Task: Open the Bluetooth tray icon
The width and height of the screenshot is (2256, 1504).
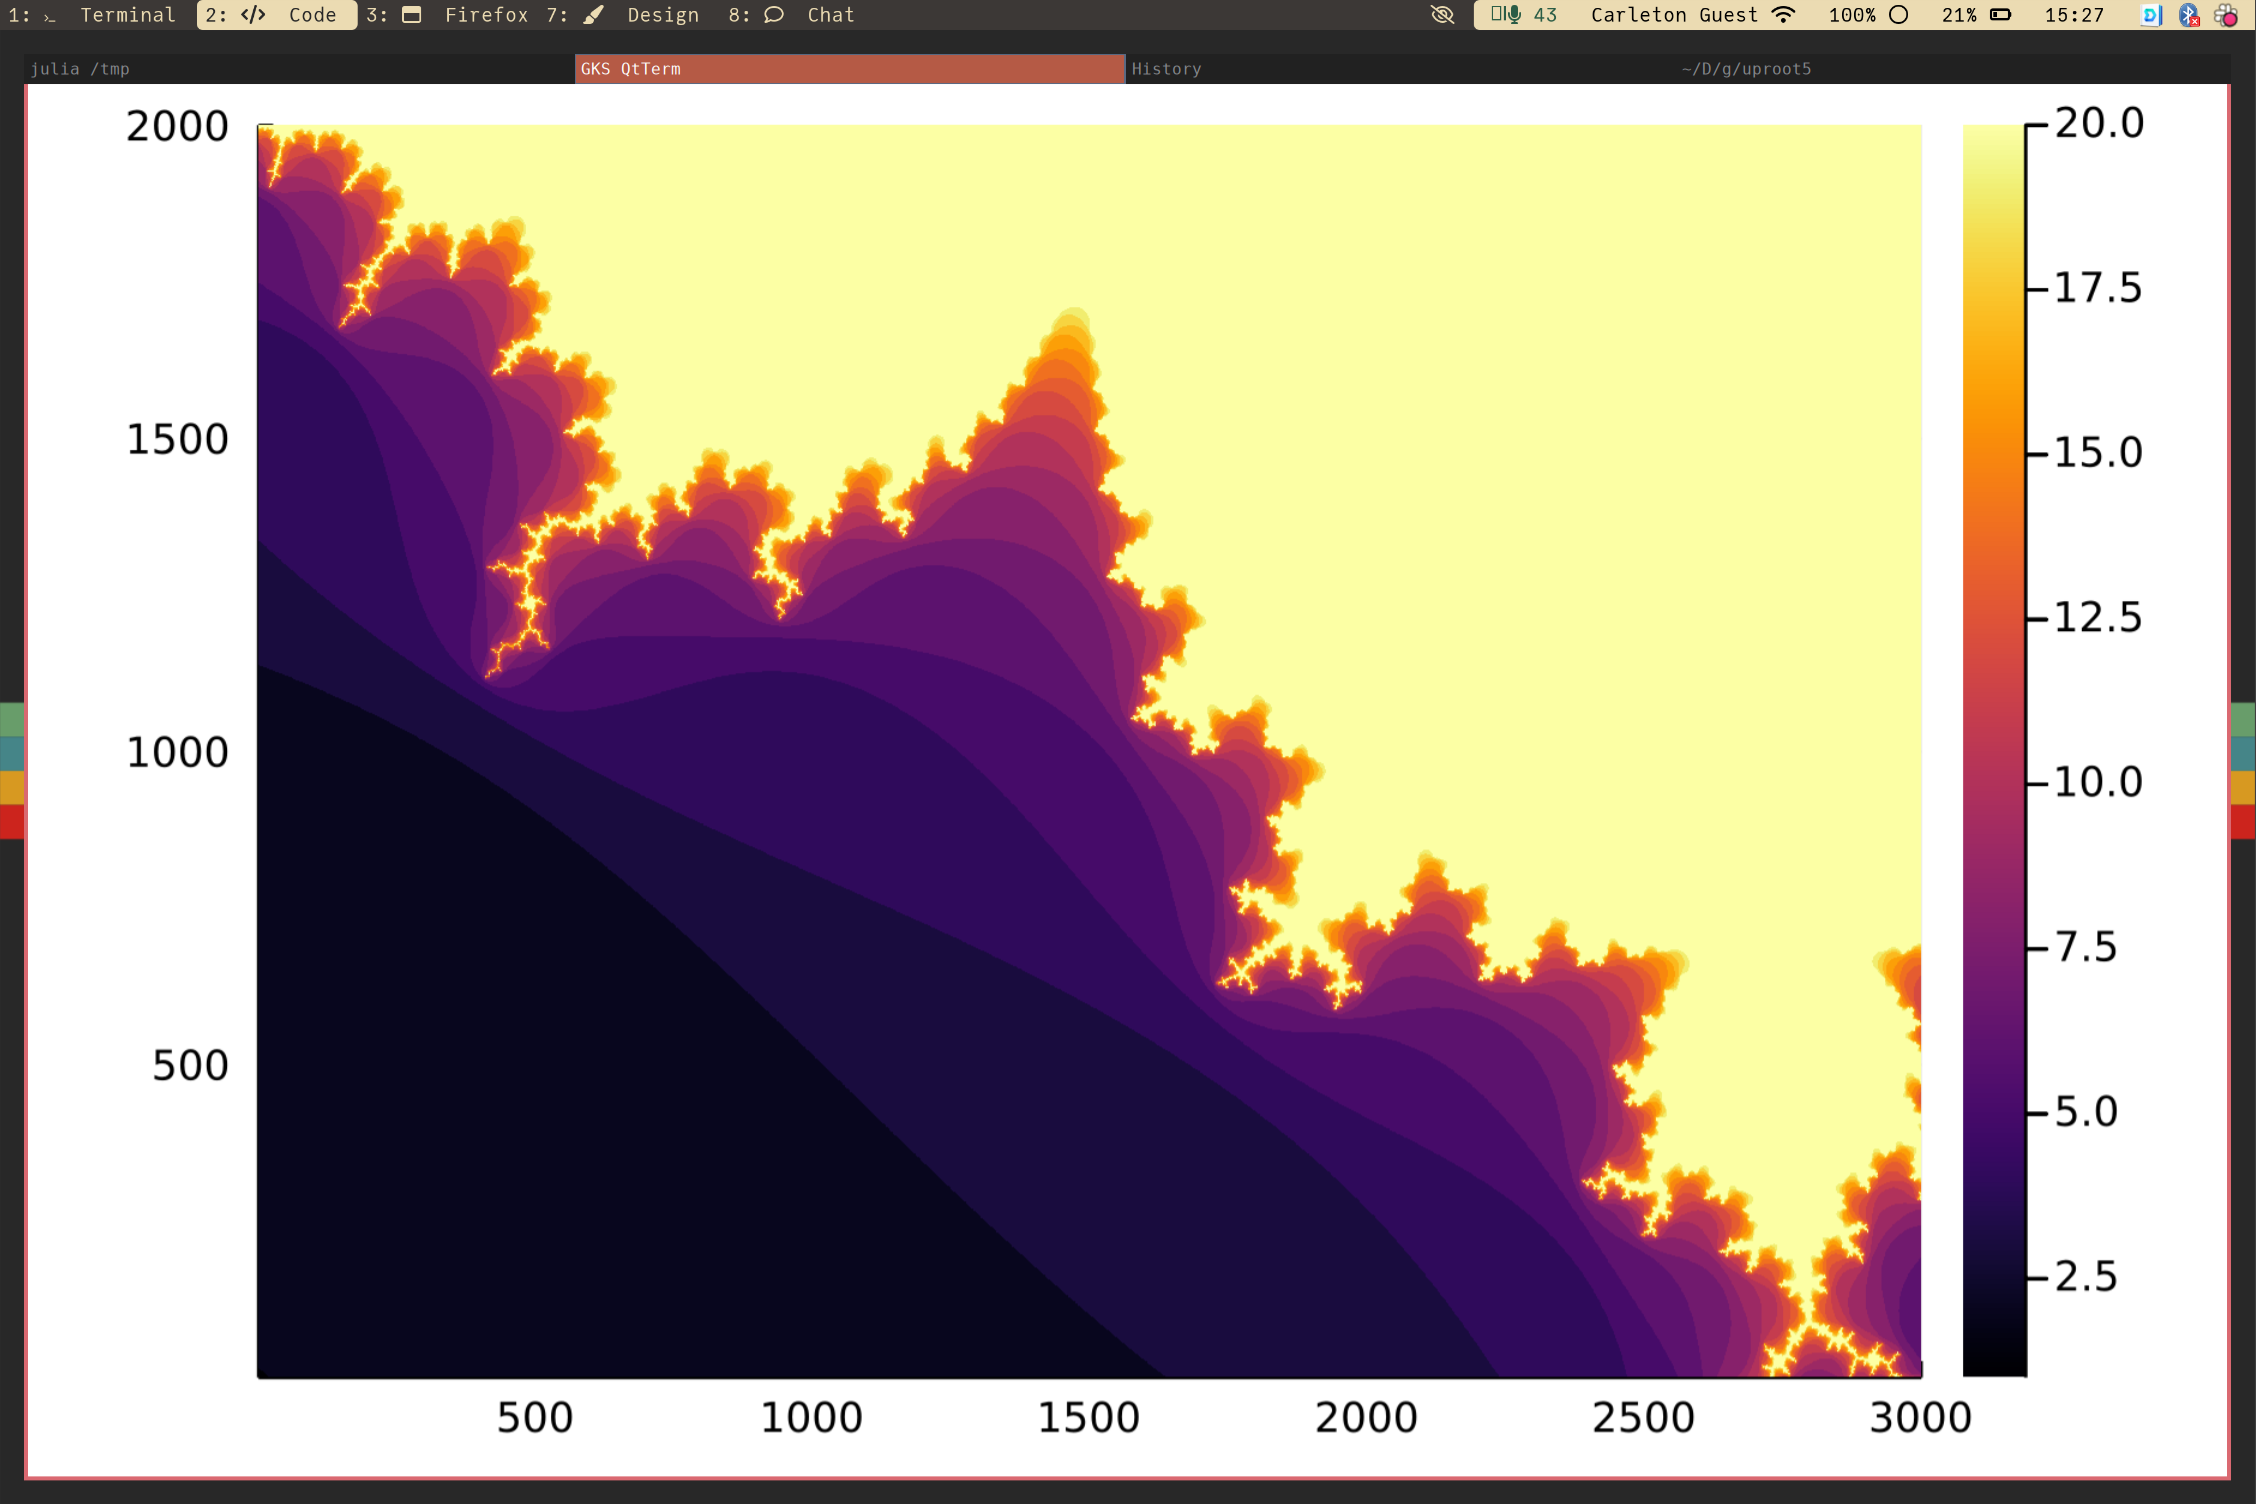Action: (2189, 15)
